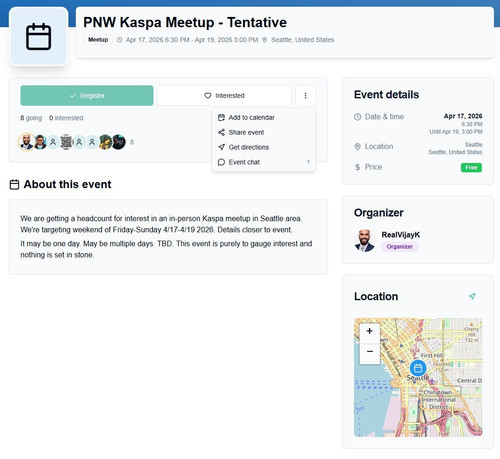Open the RealVijayK organizer profile name
Viewport: 500px width, 459px height.
(x=401, y=235)
